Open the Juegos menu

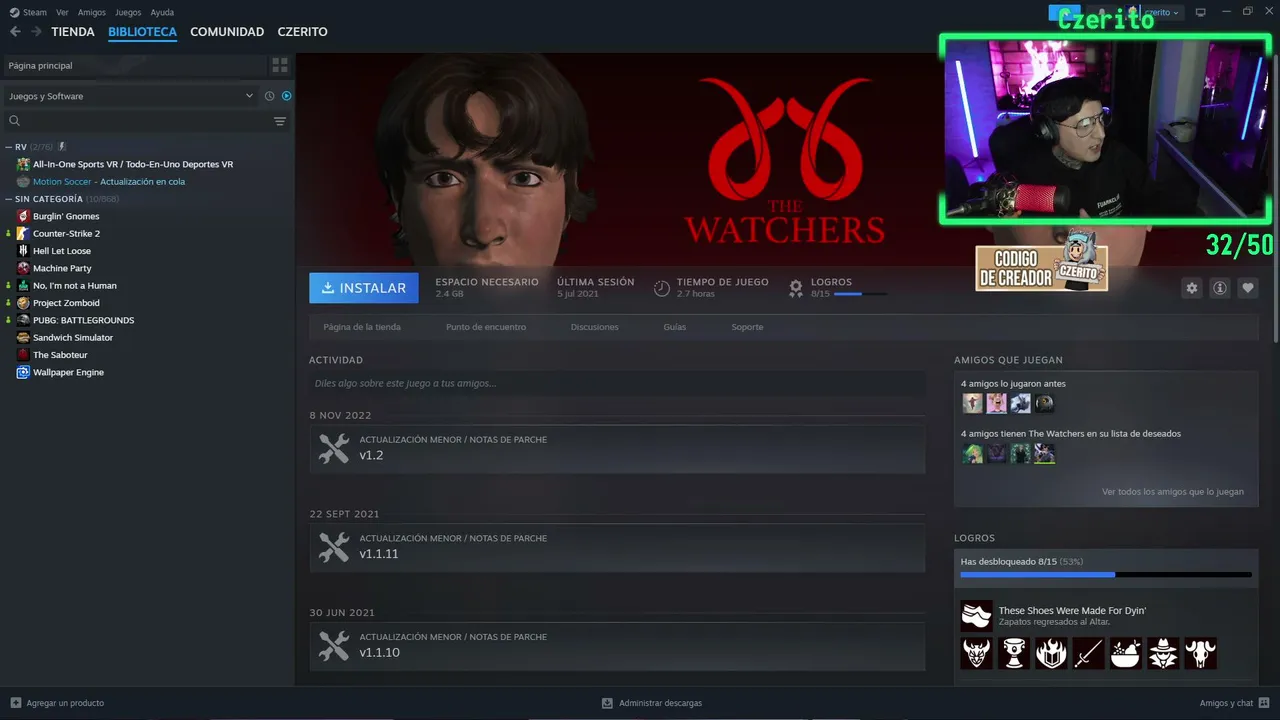click(128, 13)
